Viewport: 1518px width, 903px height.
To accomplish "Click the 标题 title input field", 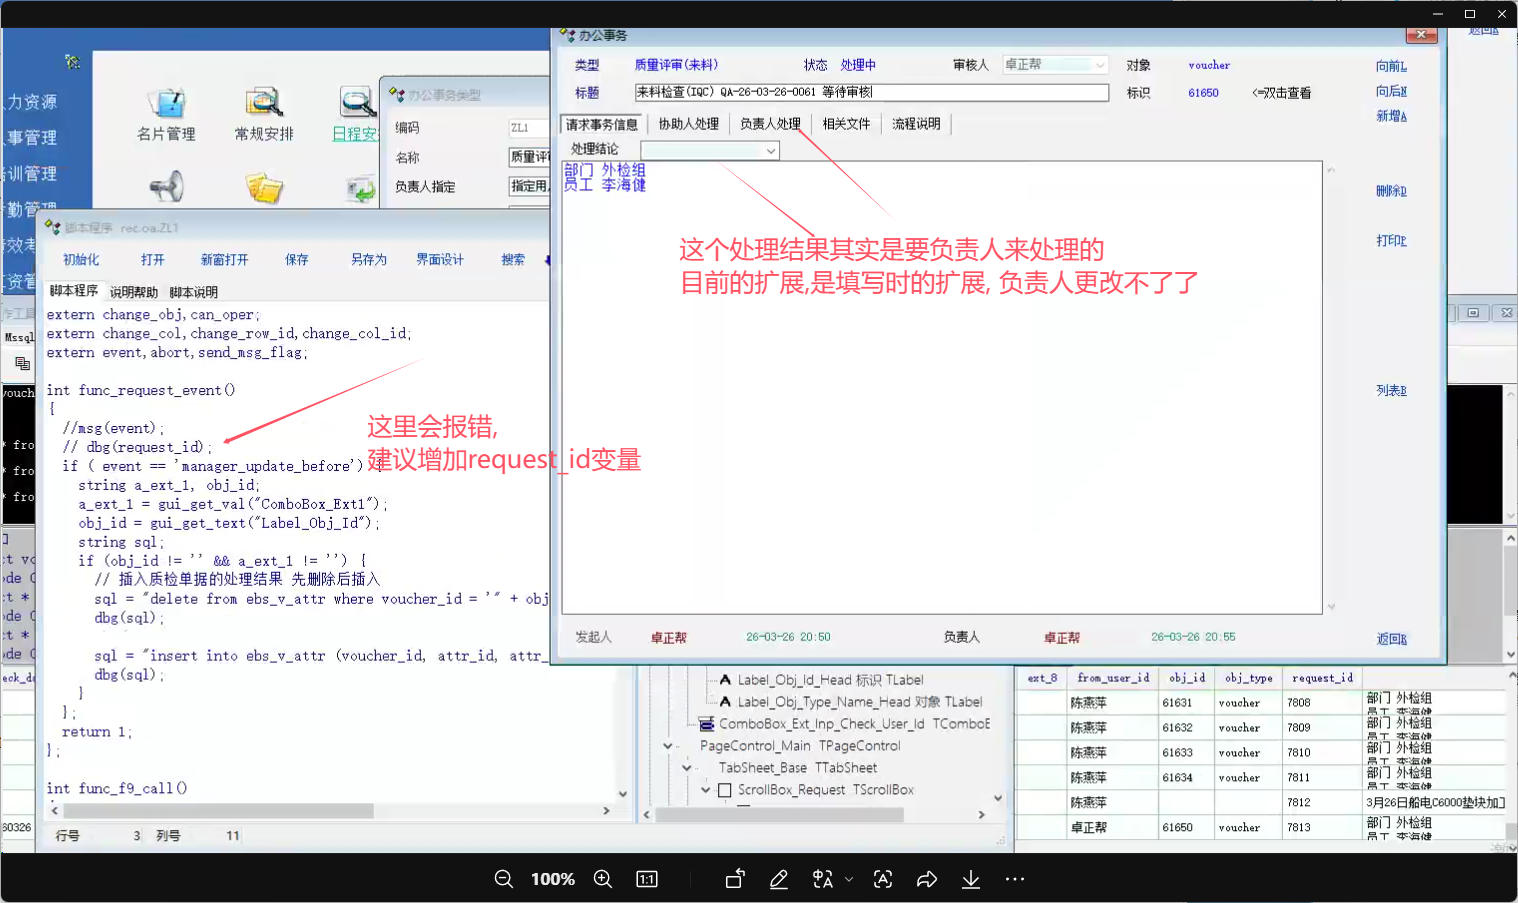I will tap(870, 92).
